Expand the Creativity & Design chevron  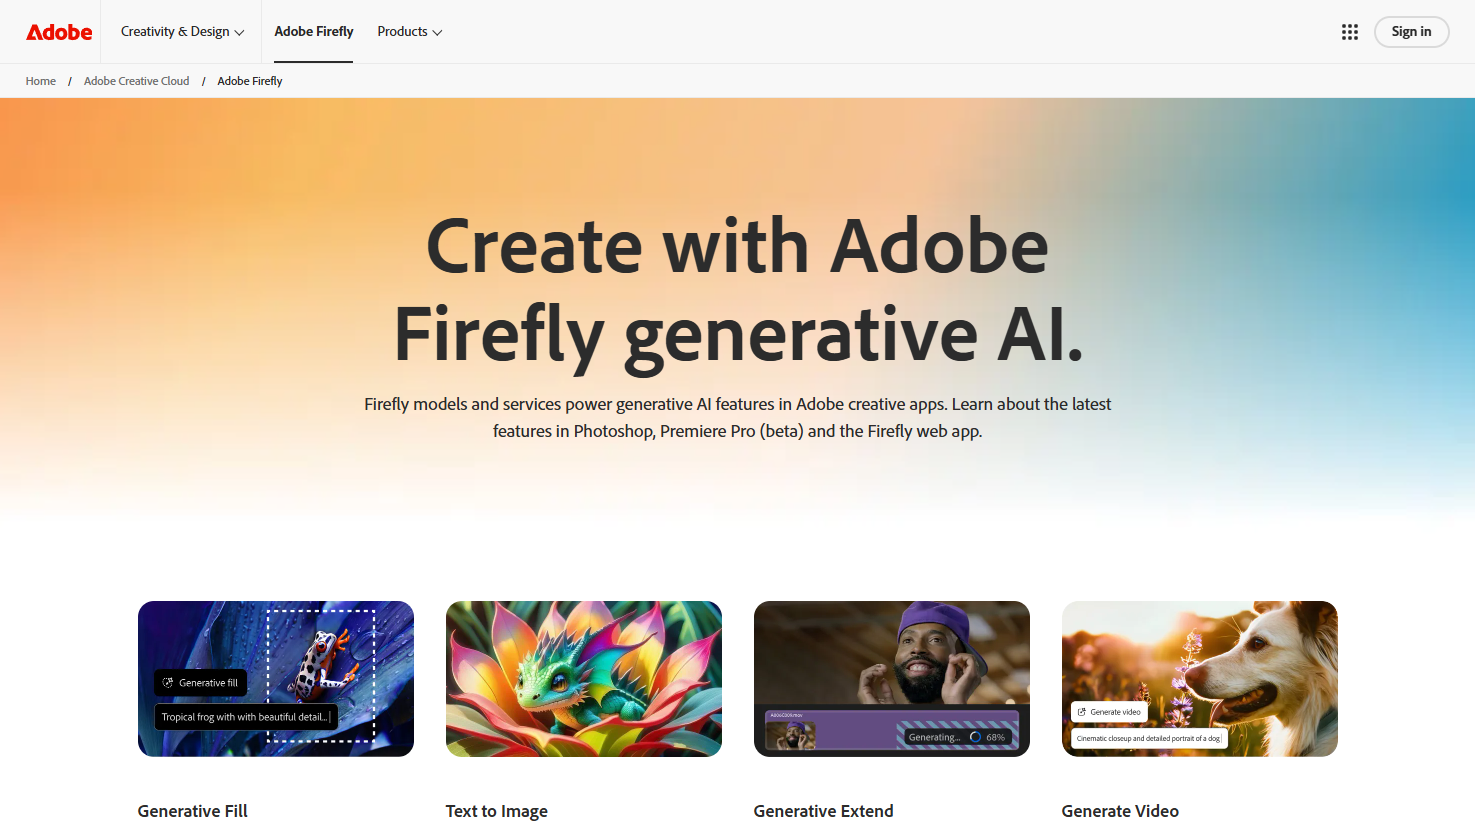(x=239, y=32)
